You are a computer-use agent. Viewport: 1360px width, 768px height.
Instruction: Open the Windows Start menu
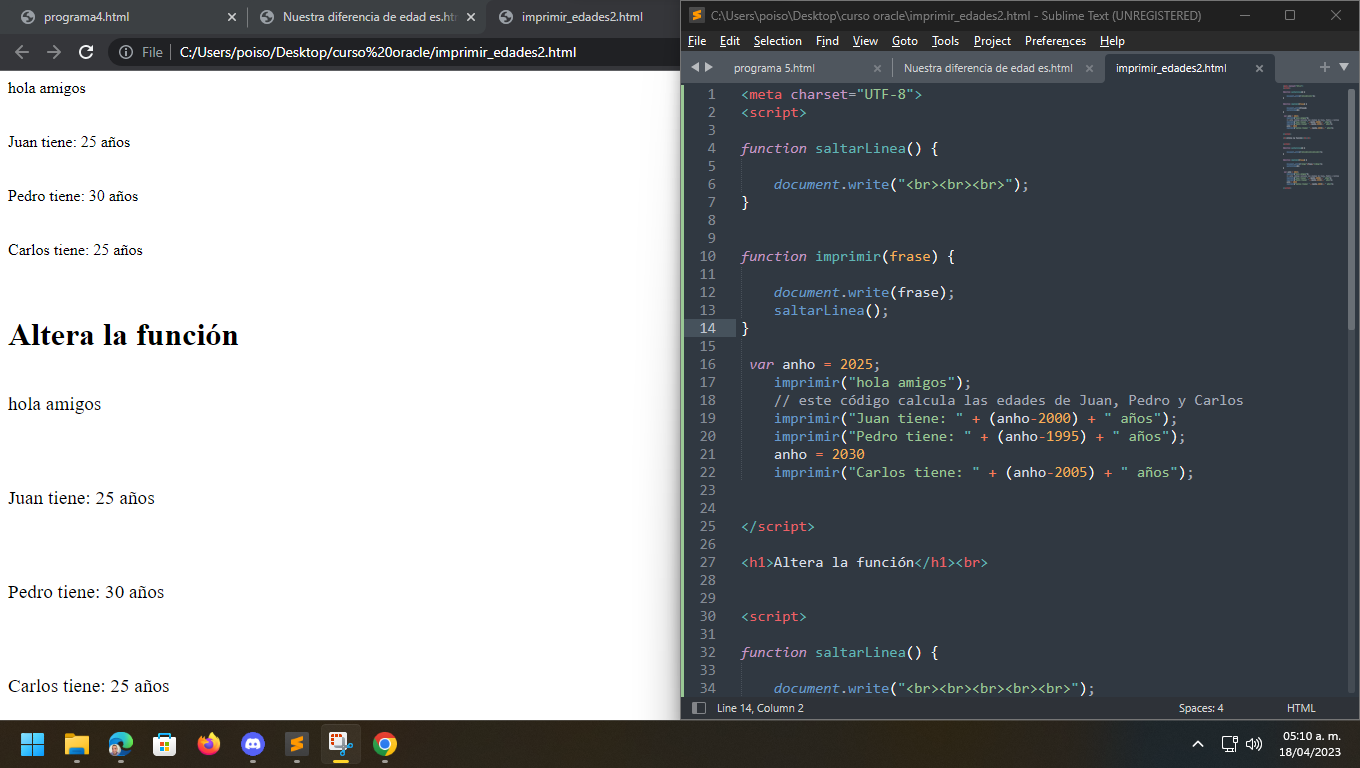33,744
